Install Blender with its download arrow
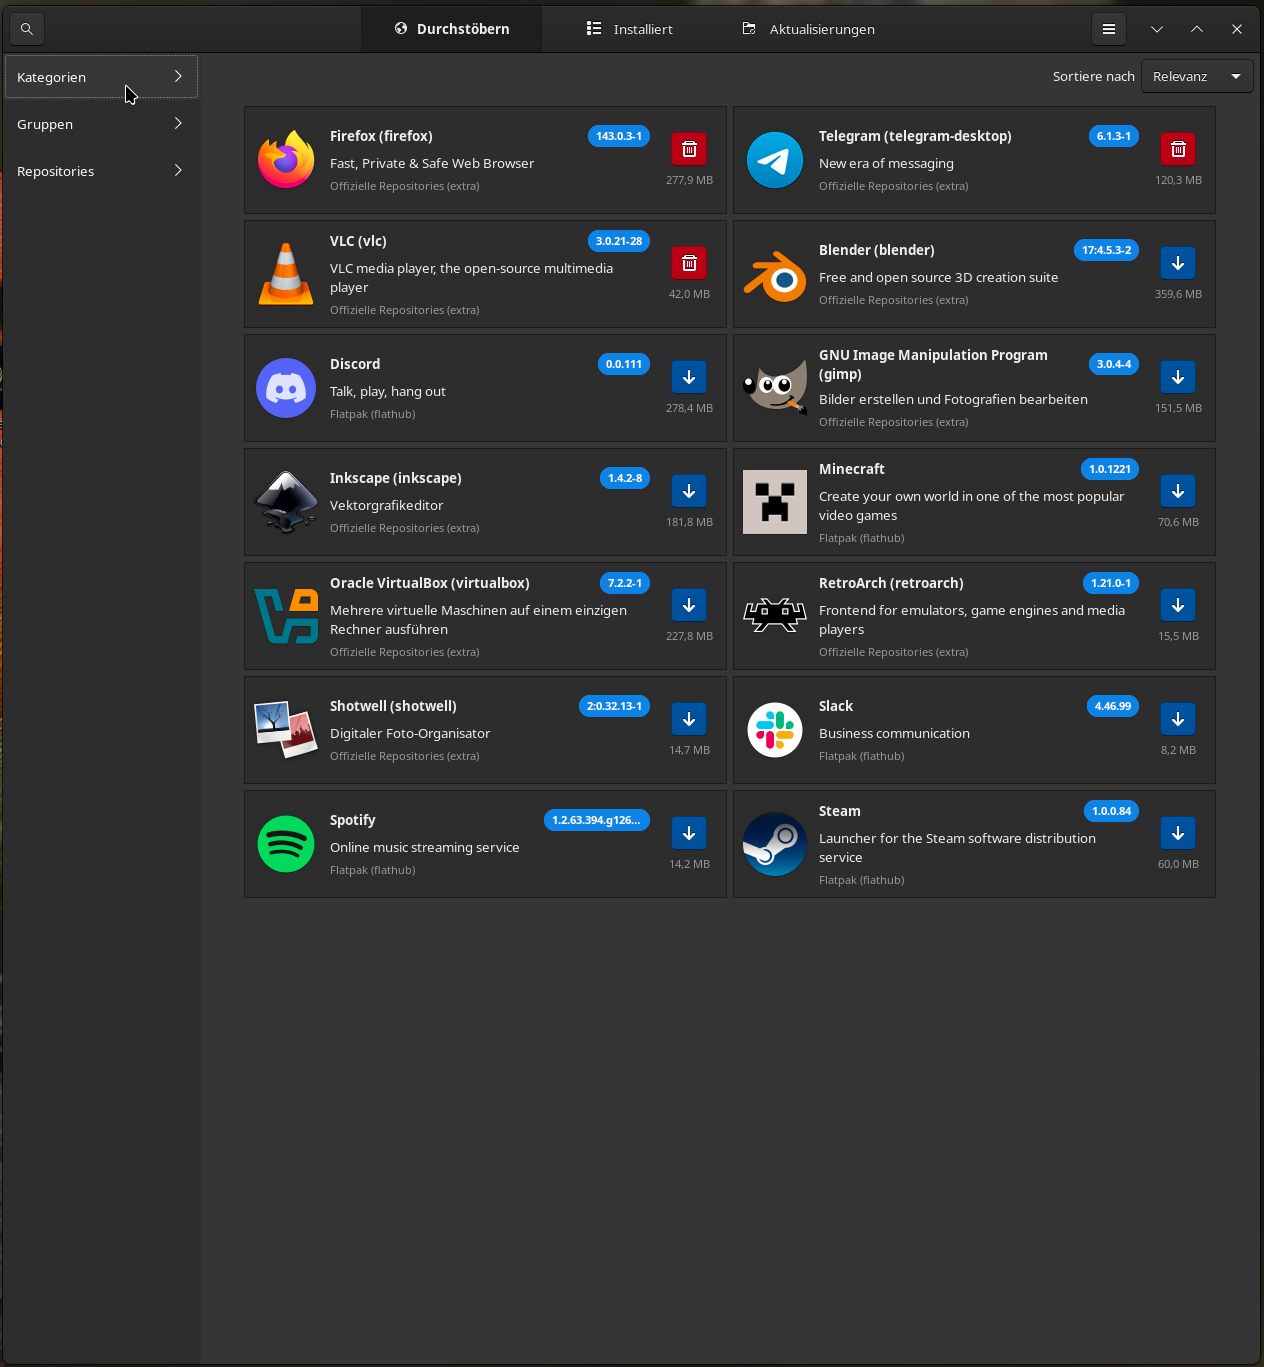1264x1367 pixels. (x=1178, y=263)
